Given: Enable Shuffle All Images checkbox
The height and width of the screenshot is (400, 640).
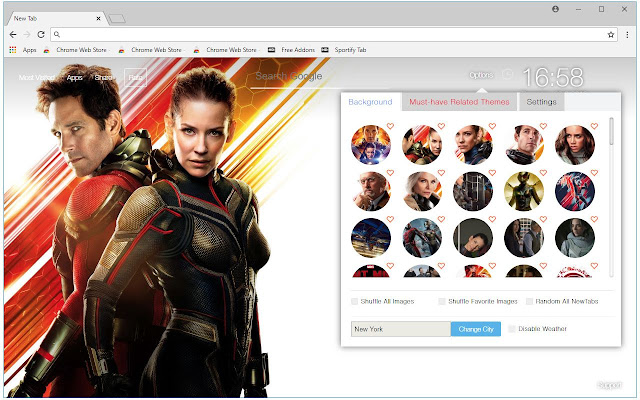Looking at the screenshot, I should pos(354,301).
